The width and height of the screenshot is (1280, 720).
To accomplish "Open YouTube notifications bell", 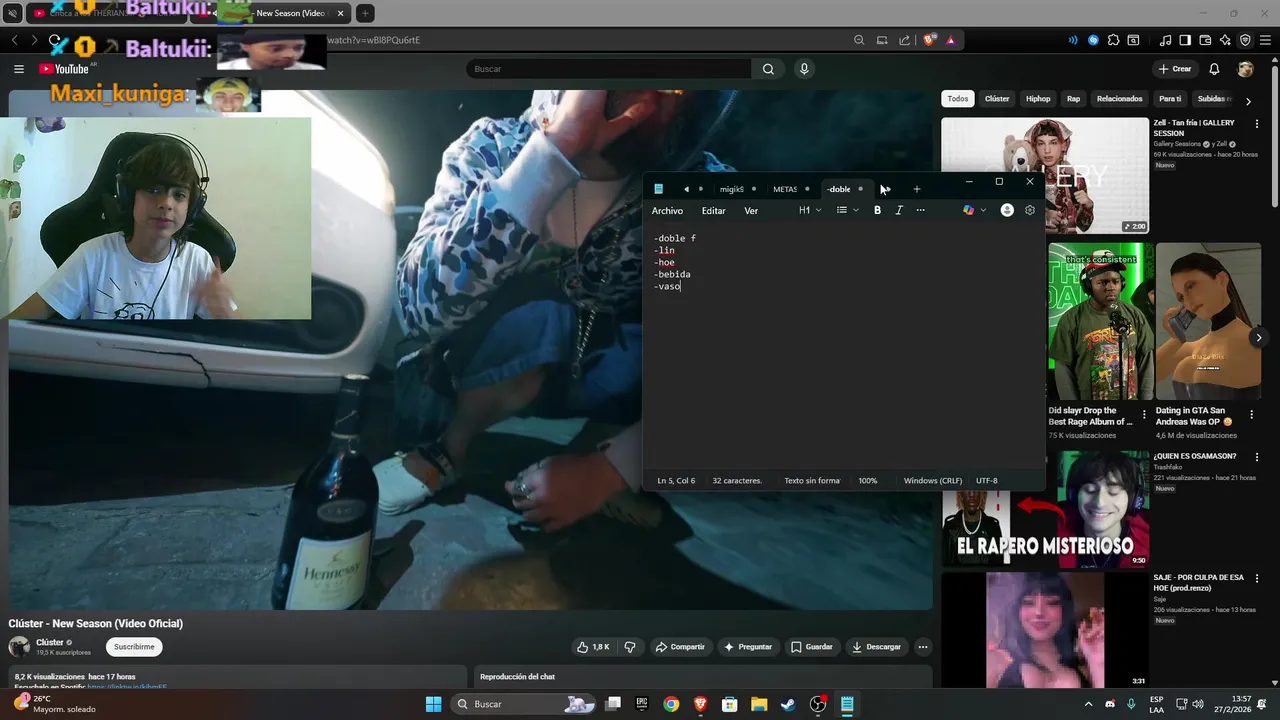I will pos(1214,69).
